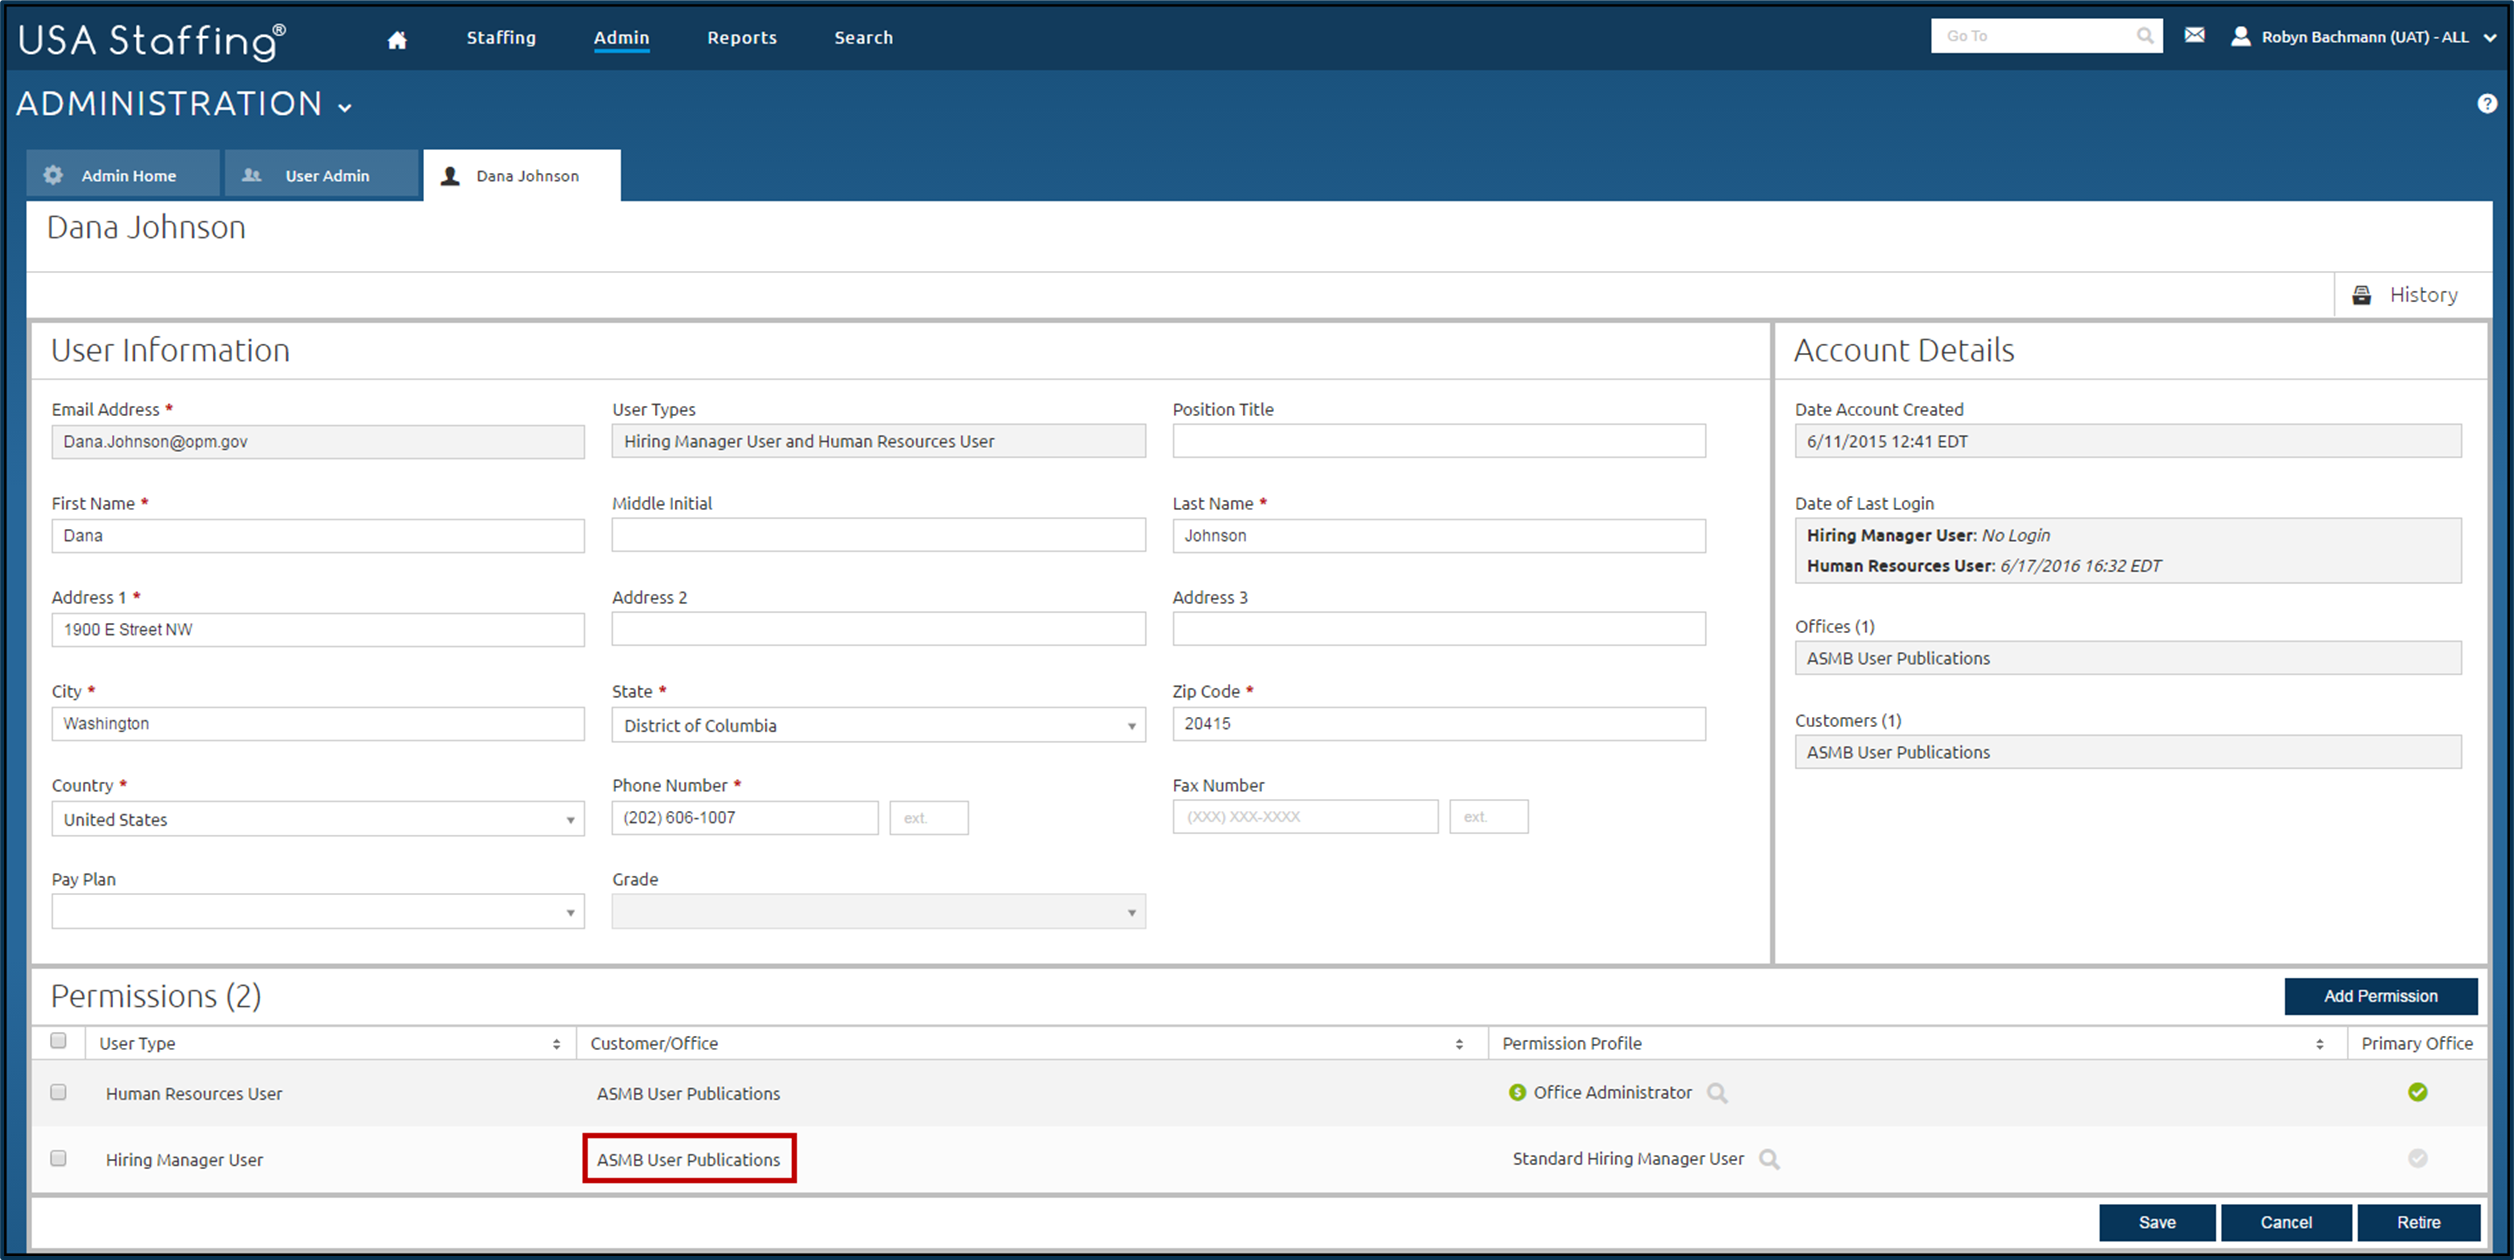This screenshot has height=1260, width=2514.
Task: Click the phone extension field
Action: (x=929, y=817)
